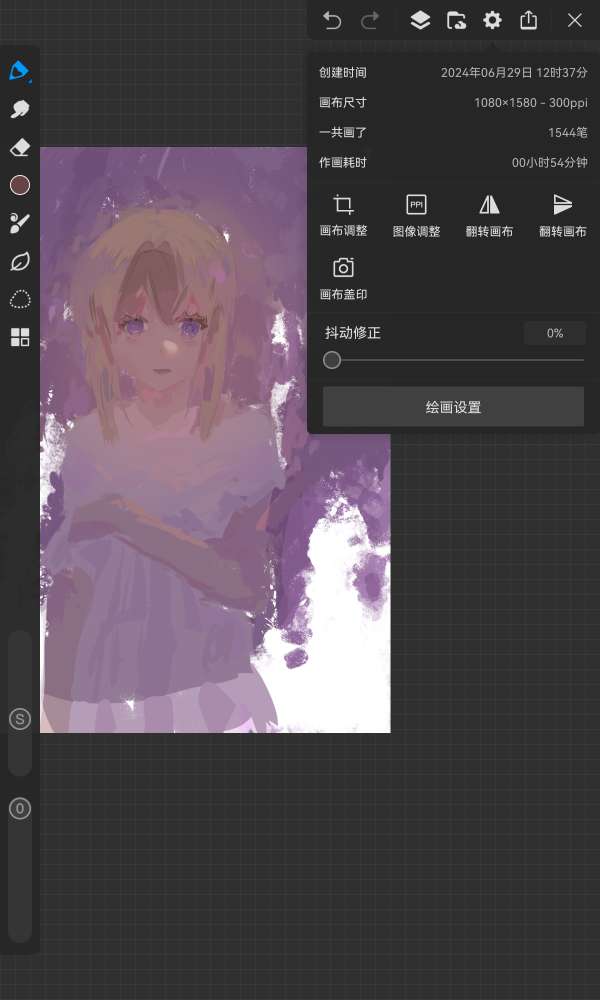Redo the last undone stroke

click(x=370, y=20)
